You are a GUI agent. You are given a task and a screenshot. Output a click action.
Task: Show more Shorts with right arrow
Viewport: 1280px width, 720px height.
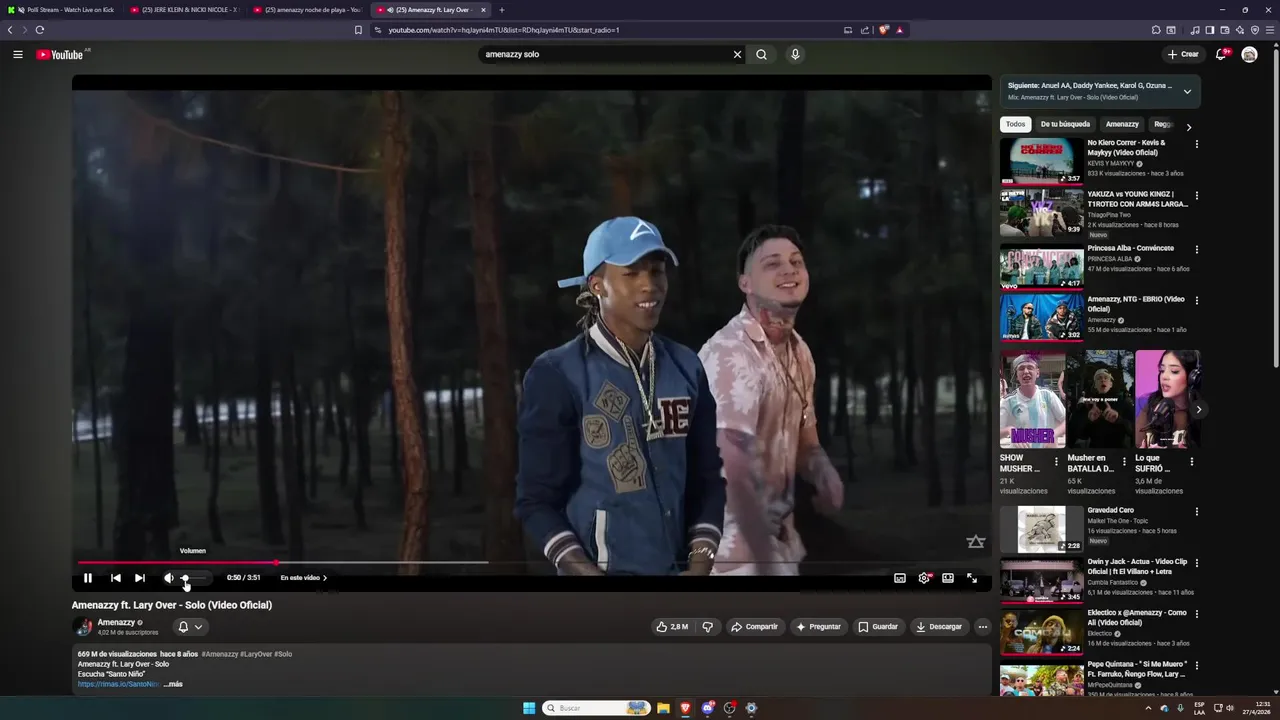coord(1198,410)
